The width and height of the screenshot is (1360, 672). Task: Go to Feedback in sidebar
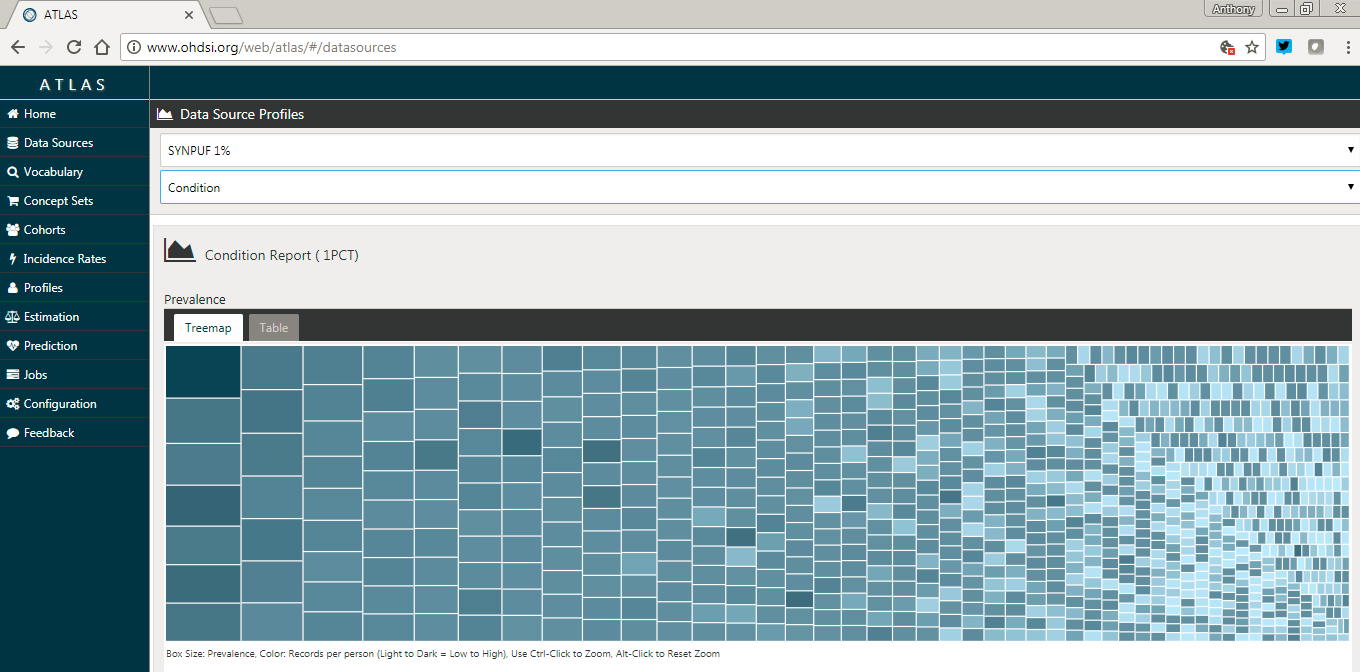point(49,433)
